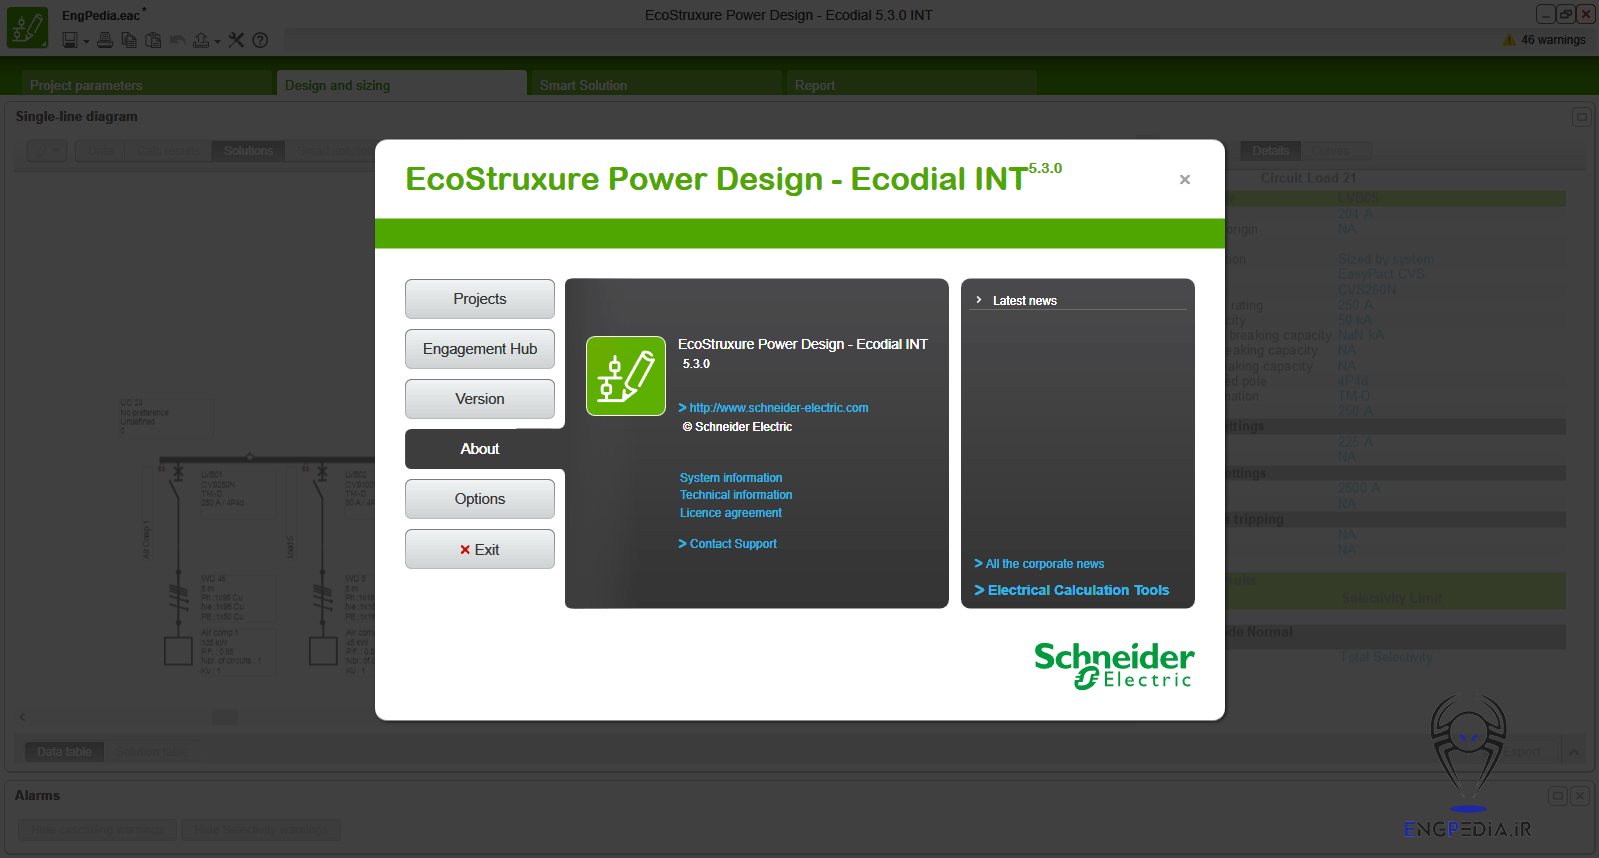Click the Undo arrow icon
Image resolution: width=1599 pixels, height=858 pixels.
(178, 40)
